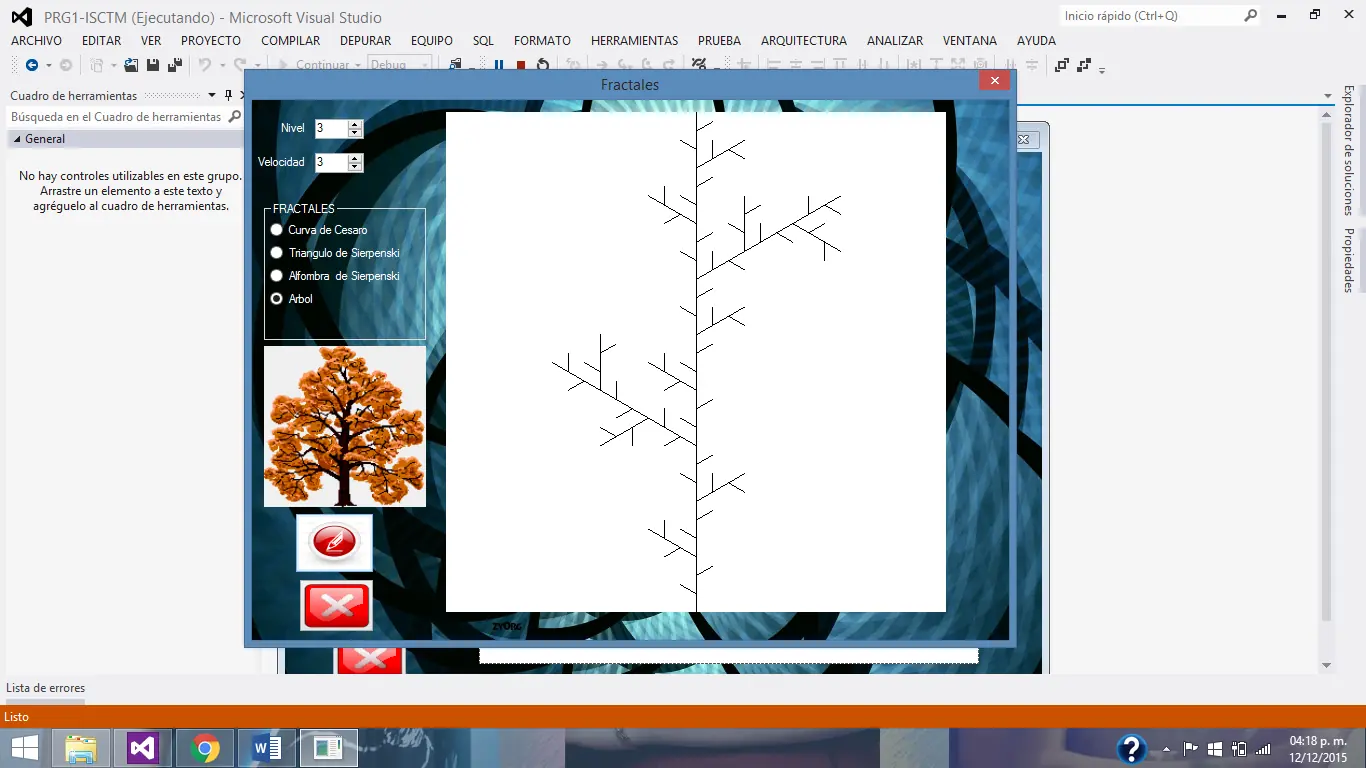Click the send to back toolbar icon
The image size is (1366, 768).
pyautogui.click(x=1084, y=65)
